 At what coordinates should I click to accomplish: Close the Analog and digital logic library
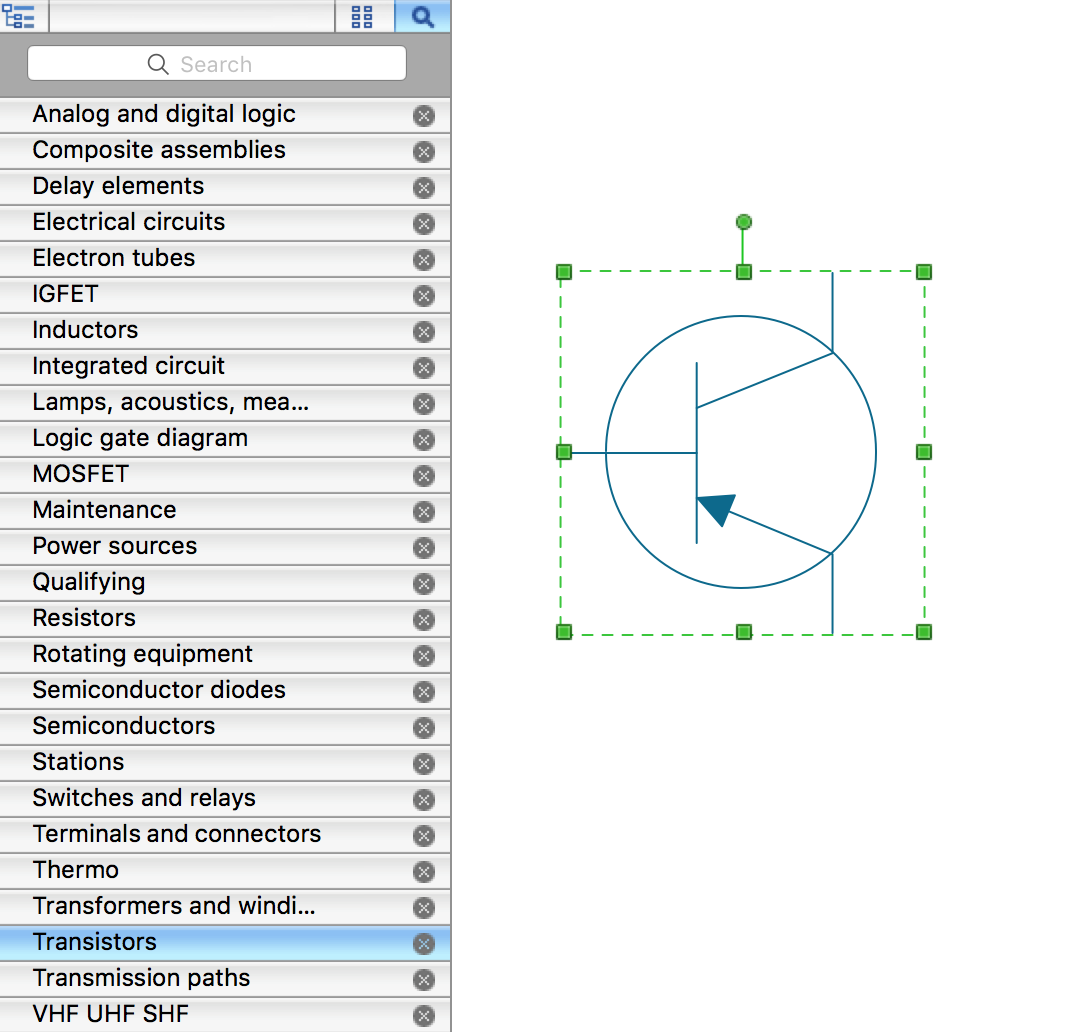coord(424,116)
